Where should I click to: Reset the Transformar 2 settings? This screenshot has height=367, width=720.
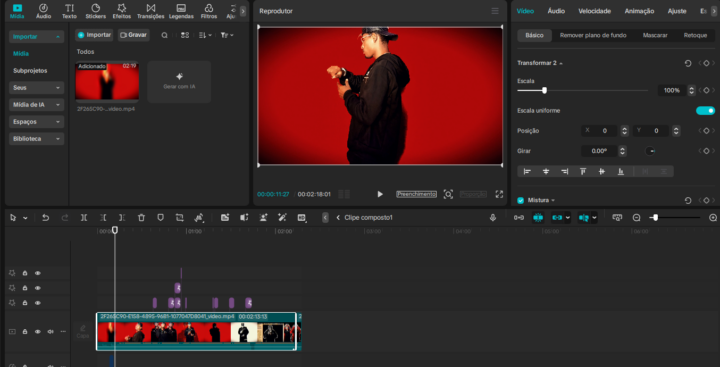(688, 63)
